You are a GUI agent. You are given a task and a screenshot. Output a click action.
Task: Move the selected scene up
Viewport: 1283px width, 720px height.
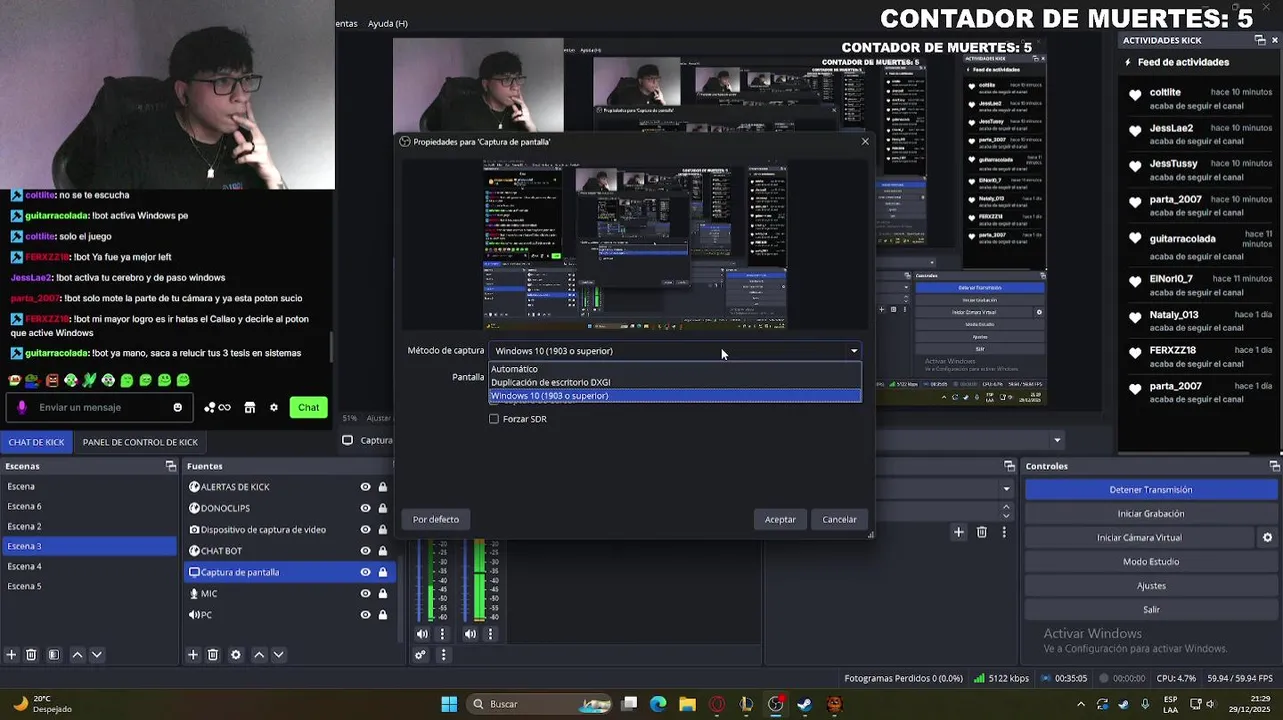point(77,655)
